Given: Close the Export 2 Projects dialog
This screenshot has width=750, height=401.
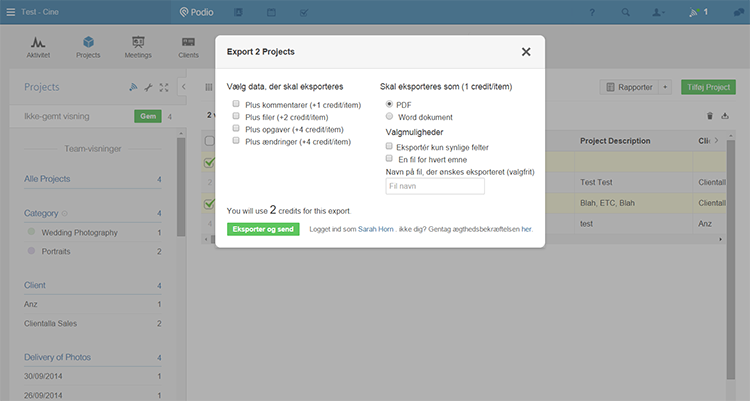Looking at the screenshot, I should (x=526, y=51).
